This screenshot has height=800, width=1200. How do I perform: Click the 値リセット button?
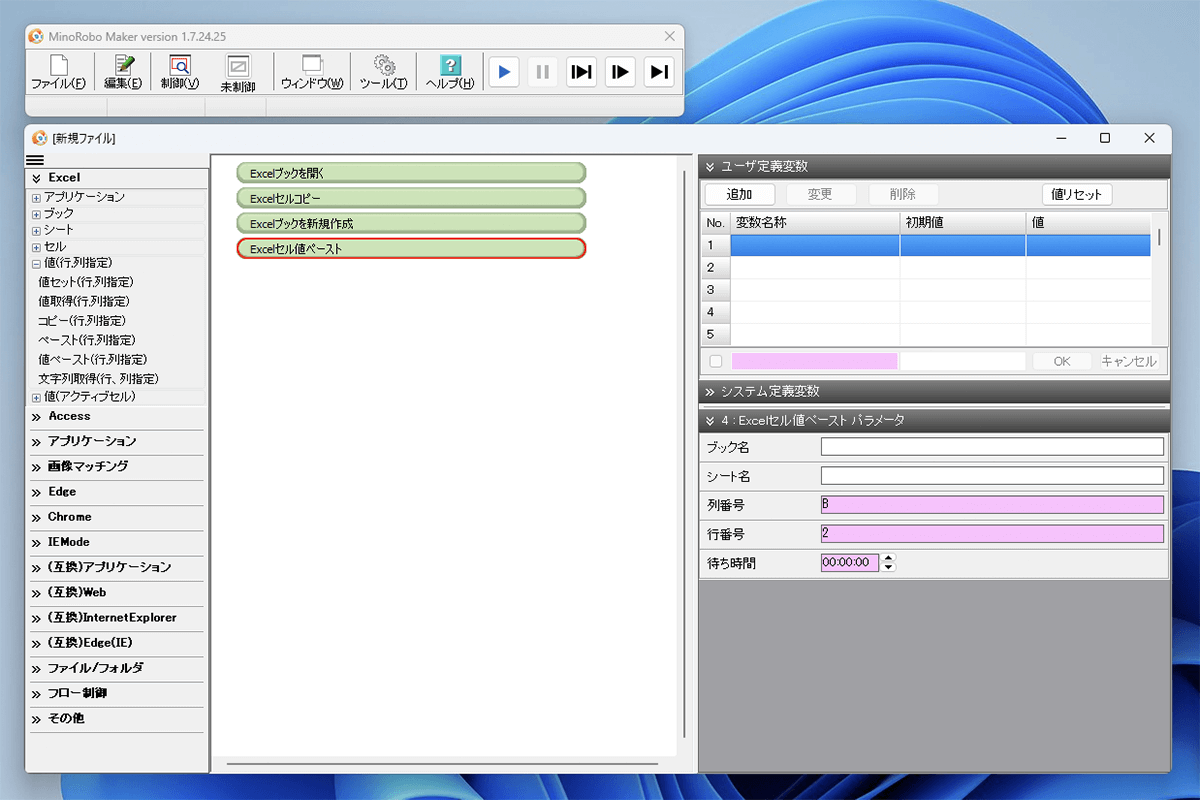[x=1077, y=194]
